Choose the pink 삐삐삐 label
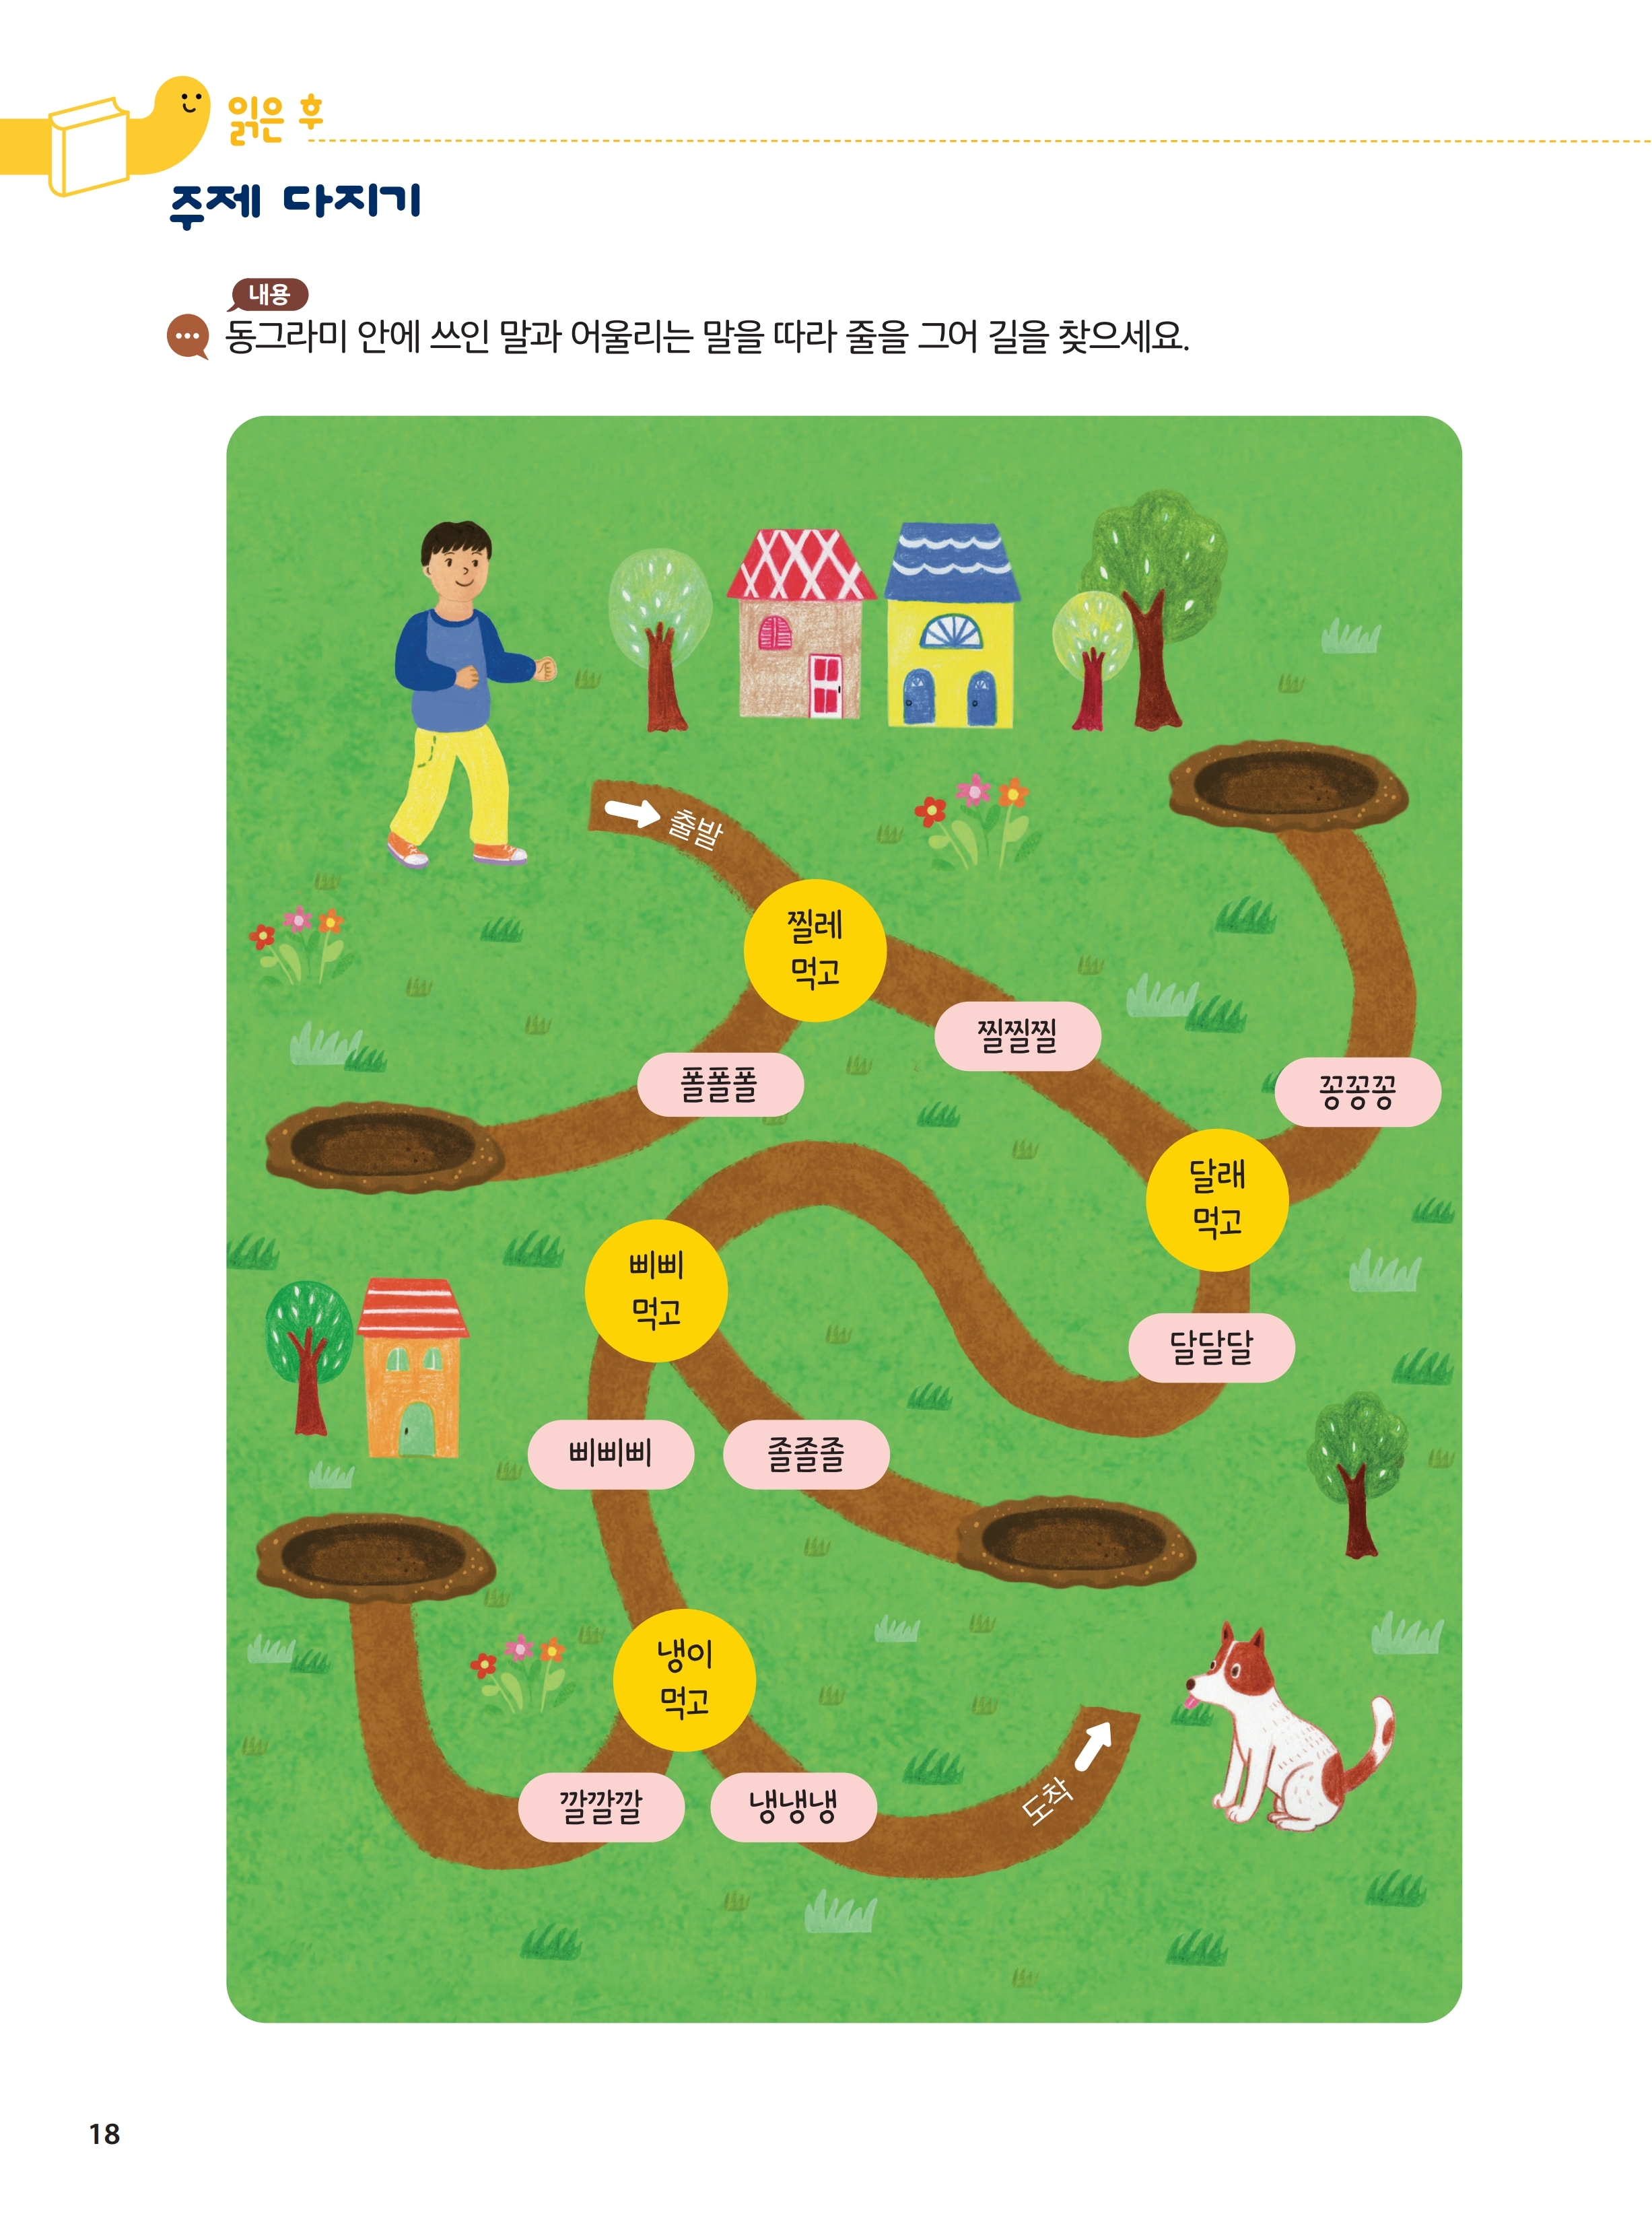Viewport: 1652px width, 2218px height. click(x=611, y=1454)
